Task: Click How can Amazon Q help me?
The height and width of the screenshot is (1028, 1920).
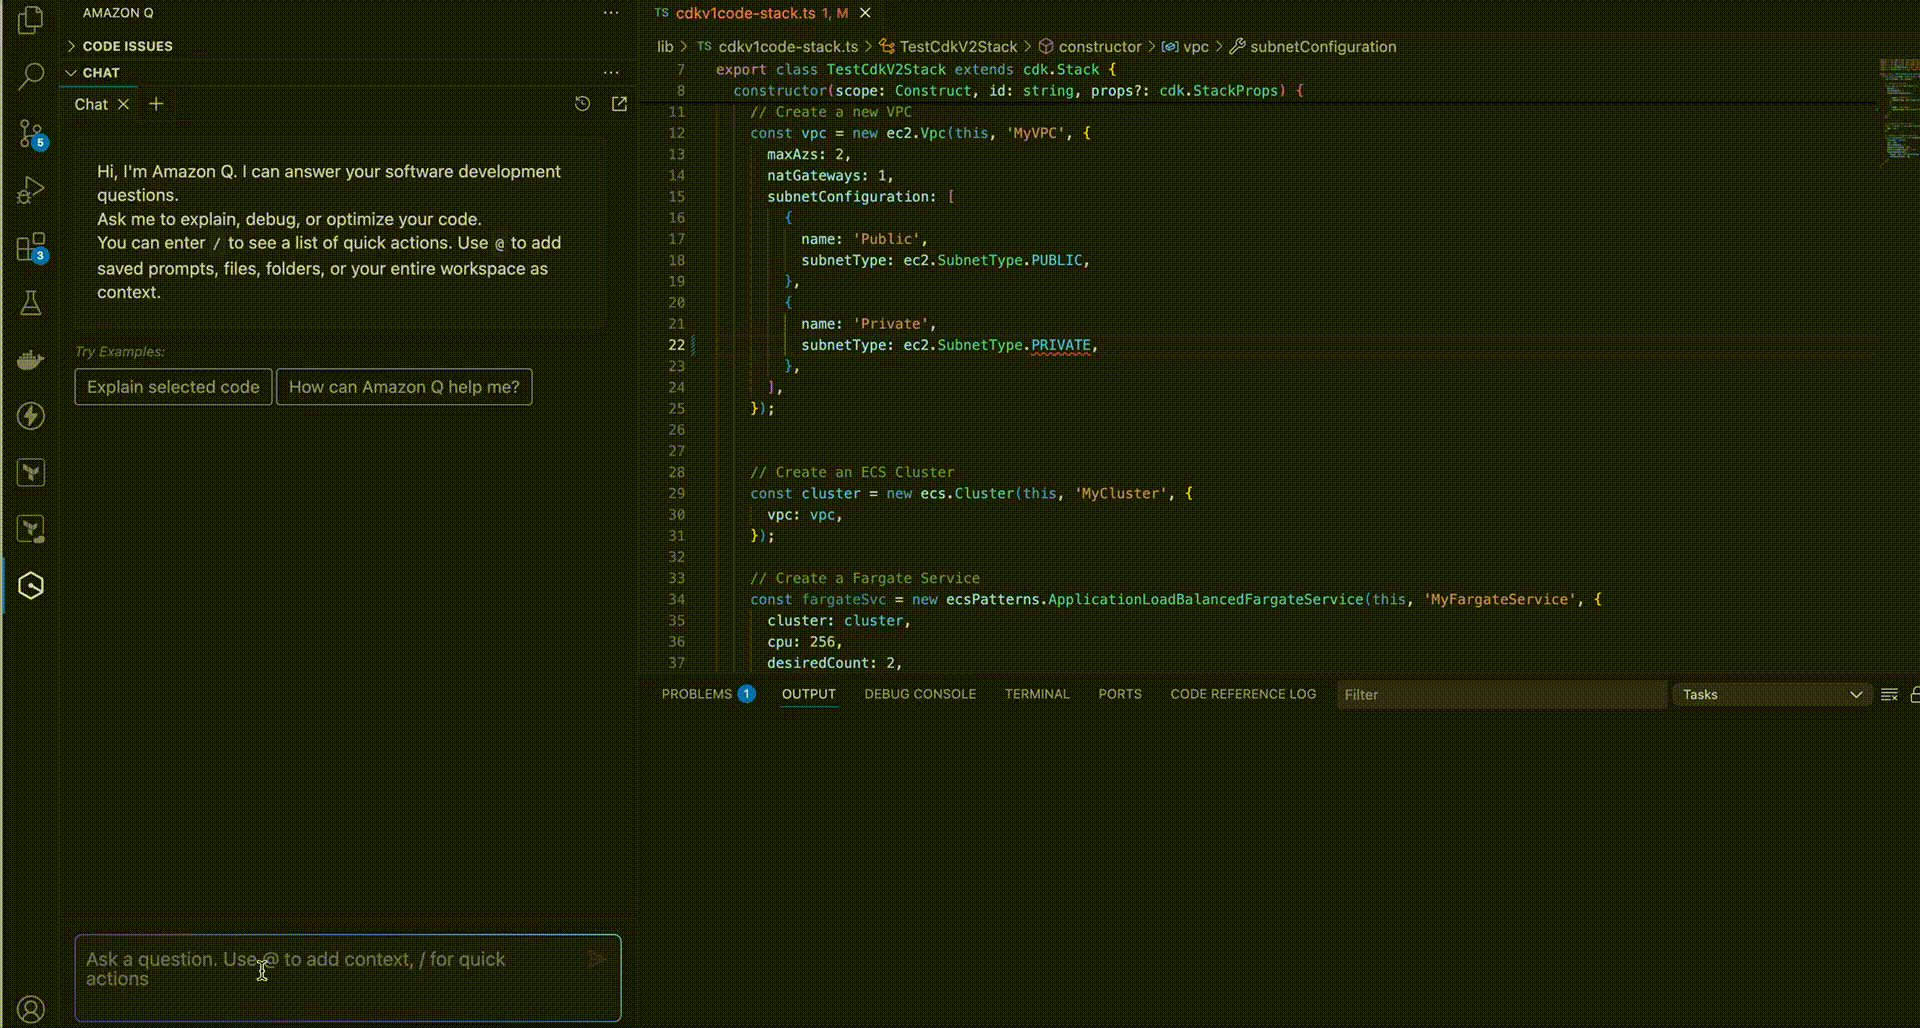Action: [x=404, y=387]
